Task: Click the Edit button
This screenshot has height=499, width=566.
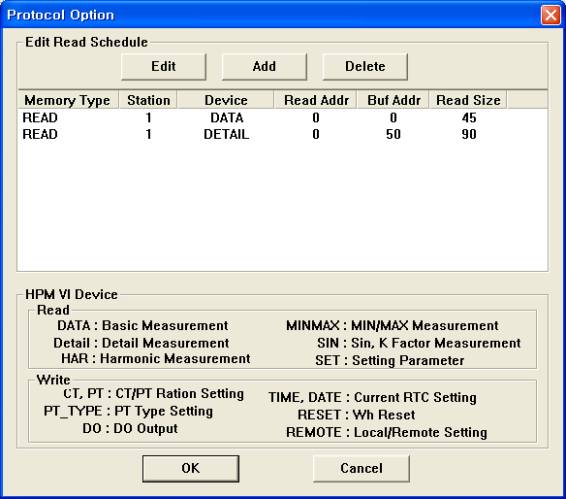Action: [x=164, y=67]
